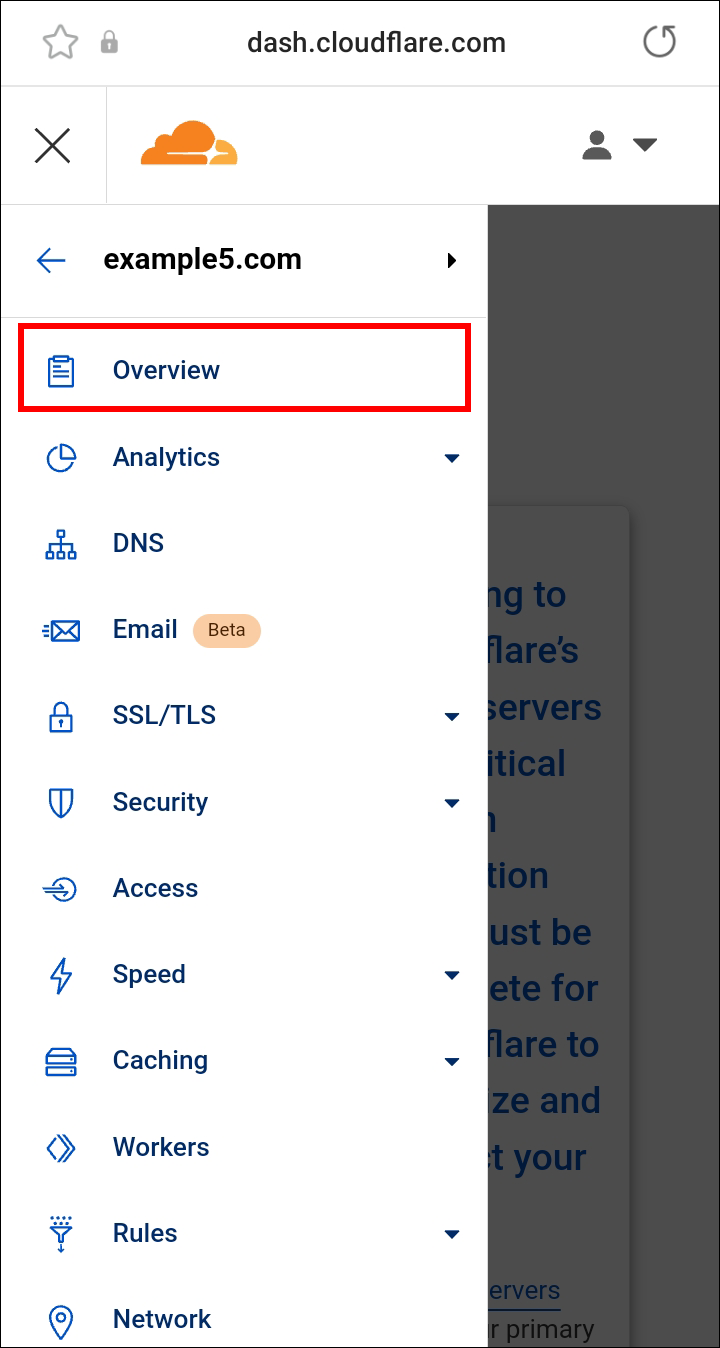Expand the example5.com site switcher arrow
This screenshot has width=720, height=1348.
coord(452,261)
